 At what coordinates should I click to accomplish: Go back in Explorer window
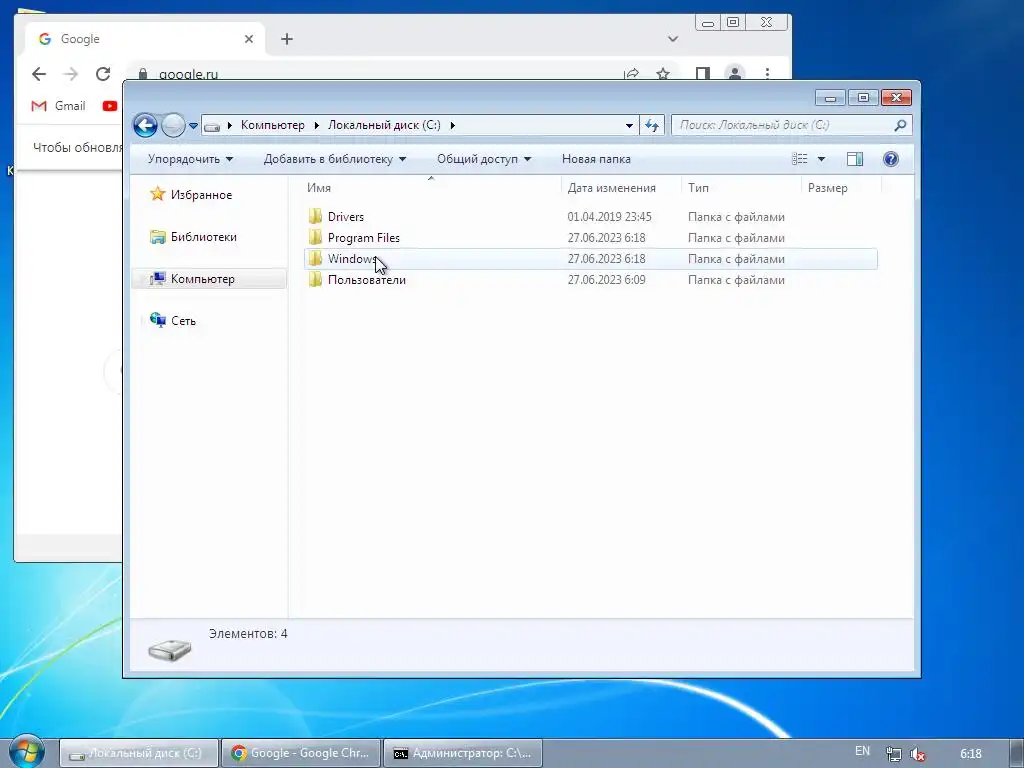[145, 125]
